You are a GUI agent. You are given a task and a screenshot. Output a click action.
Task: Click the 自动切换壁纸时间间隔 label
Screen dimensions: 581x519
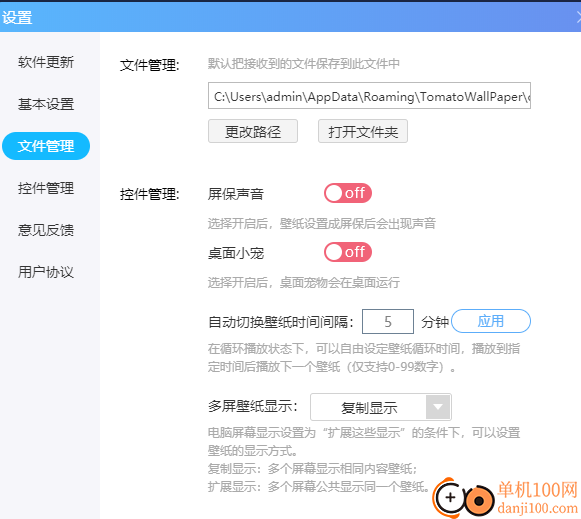coord(281,322)
